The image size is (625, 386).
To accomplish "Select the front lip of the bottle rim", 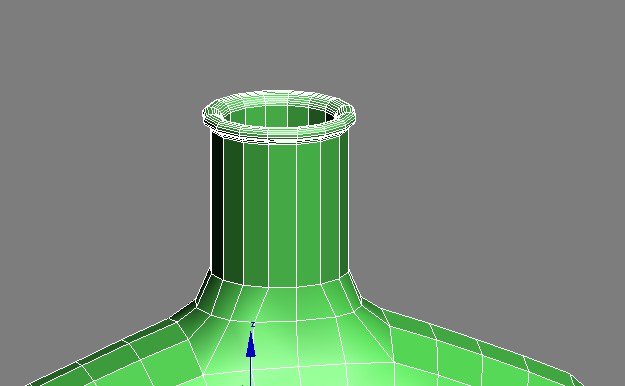I will [279, 137].
